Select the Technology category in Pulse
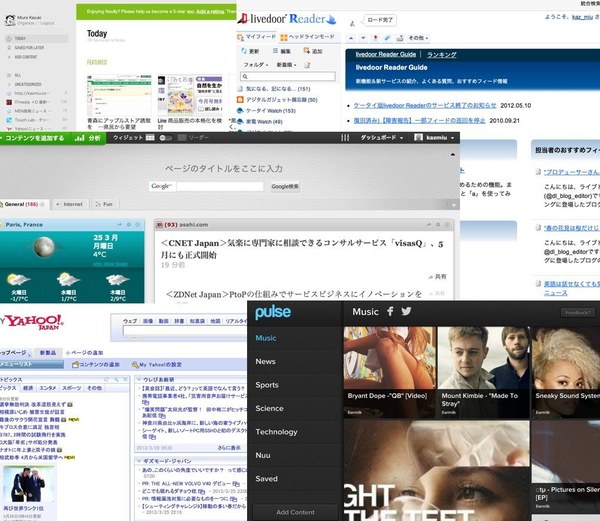600x521 pixels. click(x=276, y=431)
